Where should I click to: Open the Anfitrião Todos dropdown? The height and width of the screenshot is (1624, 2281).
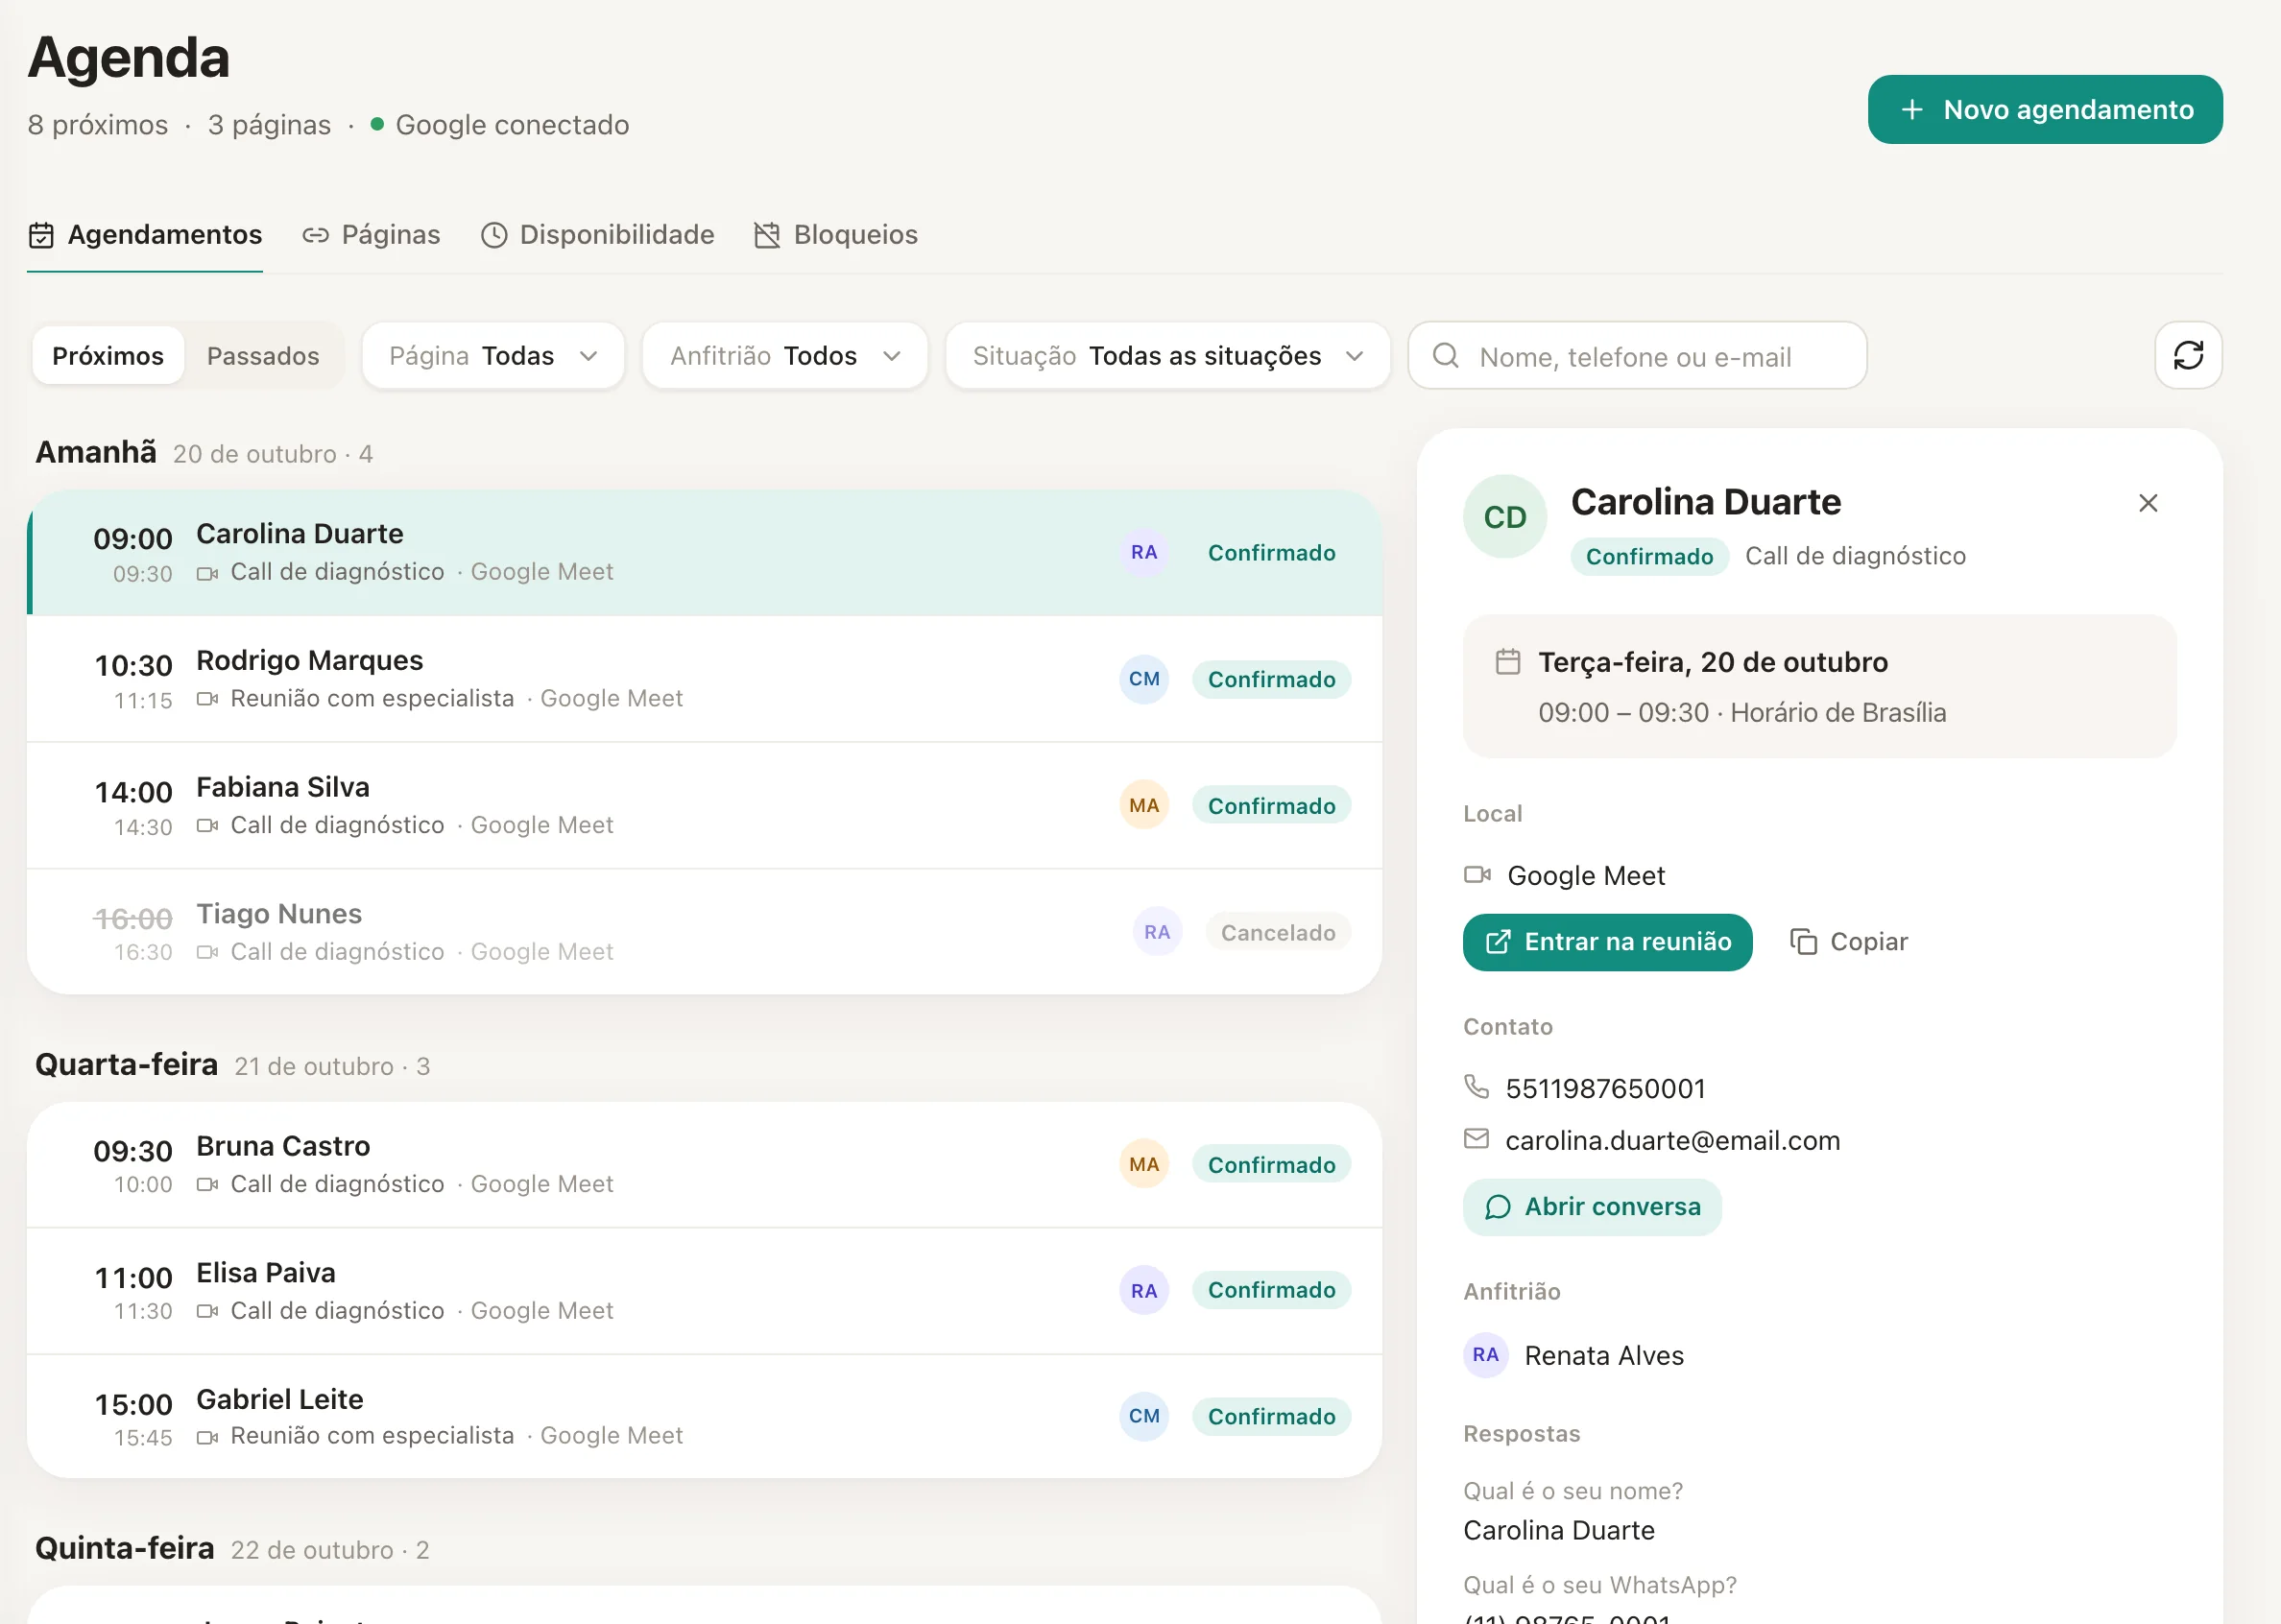click(785, 355)
